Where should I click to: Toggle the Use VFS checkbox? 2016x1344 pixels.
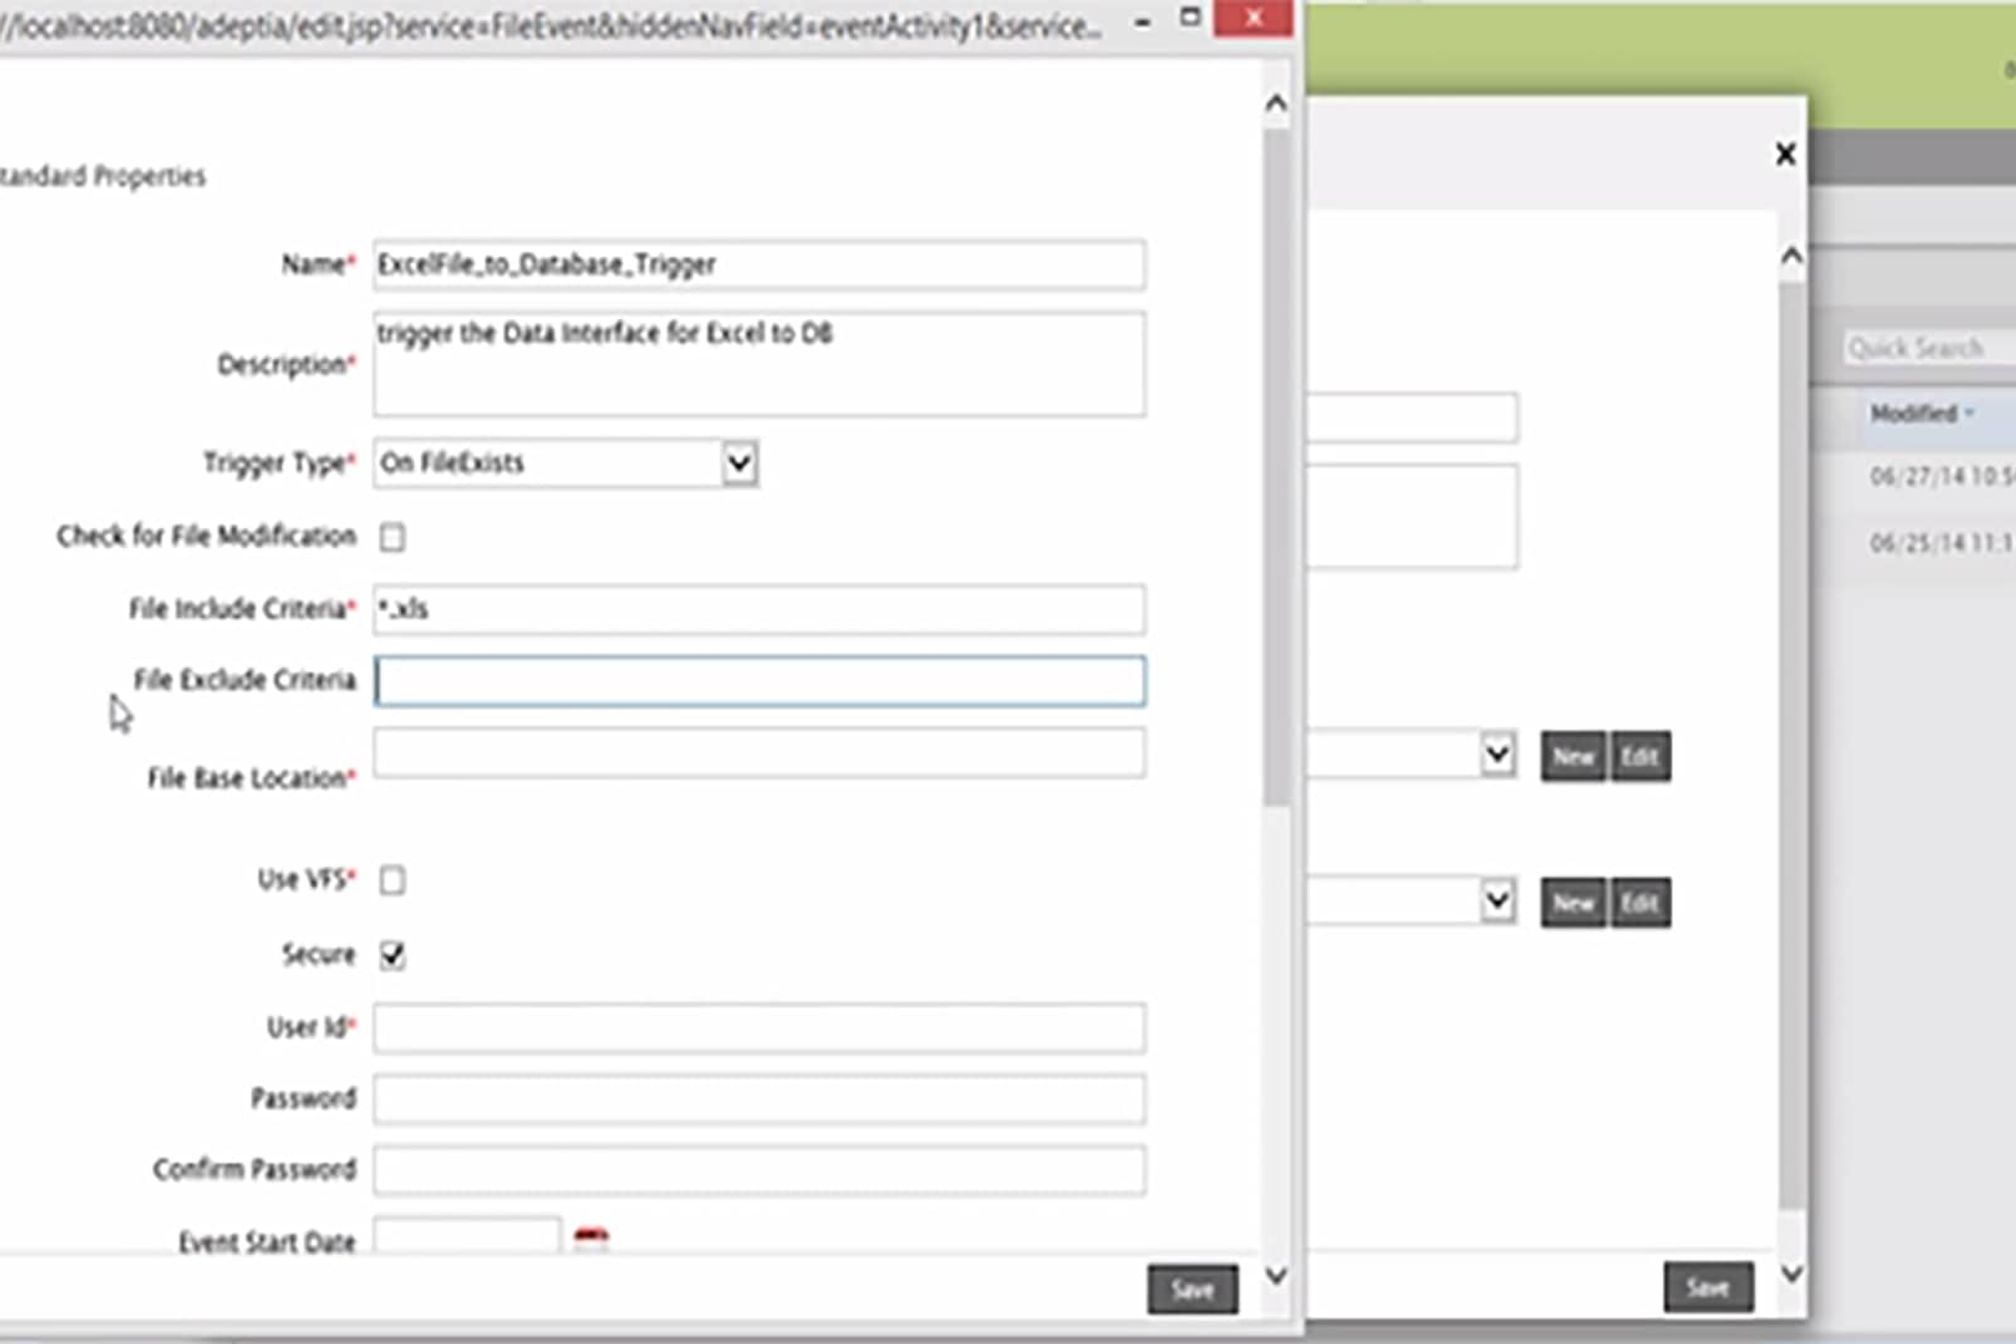point(392,880)
